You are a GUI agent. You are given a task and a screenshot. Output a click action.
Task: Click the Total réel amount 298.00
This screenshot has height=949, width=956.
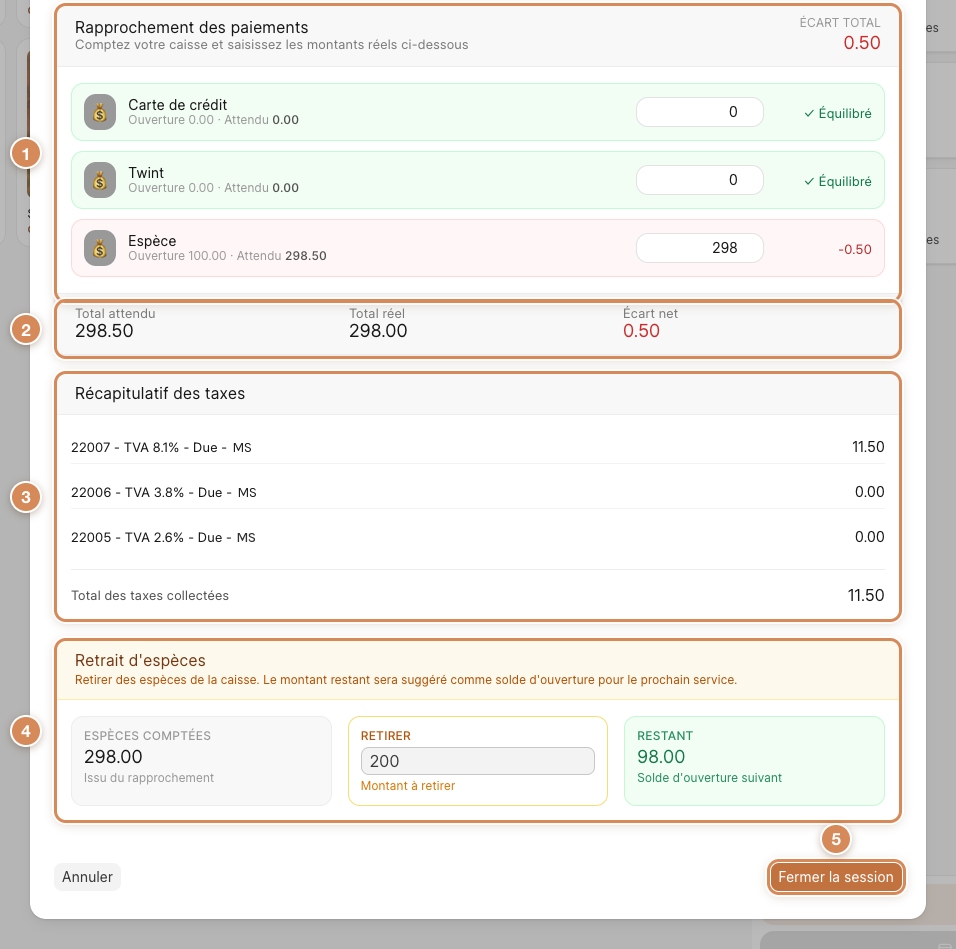click(x=378, y=331)
